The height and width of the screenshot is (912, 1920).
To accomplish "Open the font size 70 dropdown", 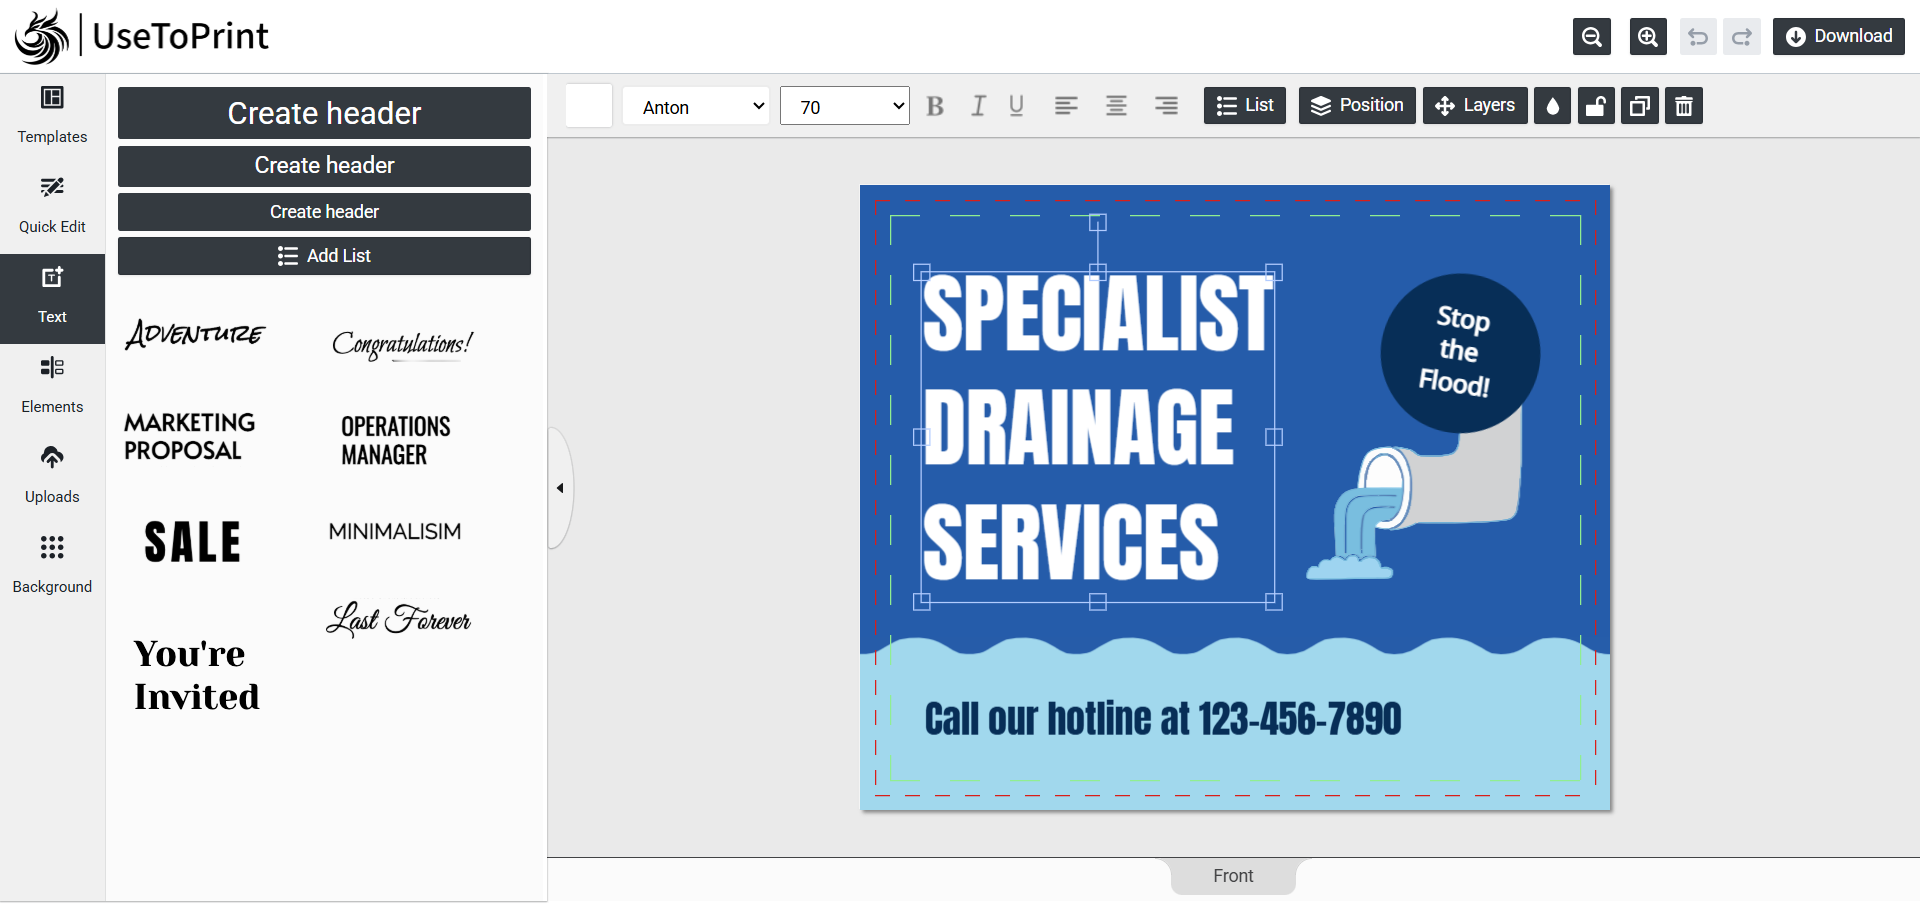I will tap(844, 106).
